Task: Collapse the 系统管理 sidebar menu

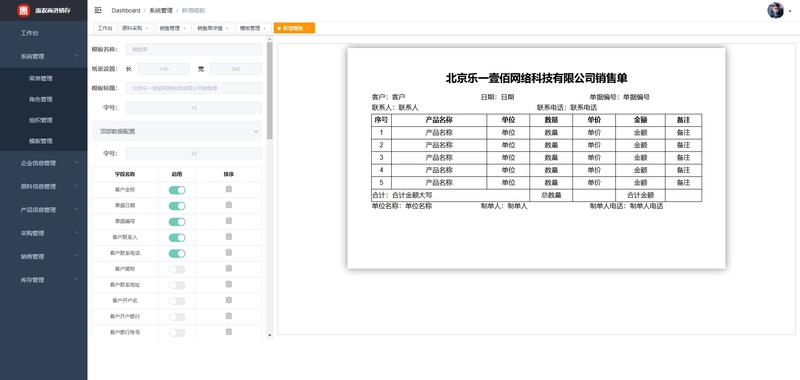Action: 43,56
